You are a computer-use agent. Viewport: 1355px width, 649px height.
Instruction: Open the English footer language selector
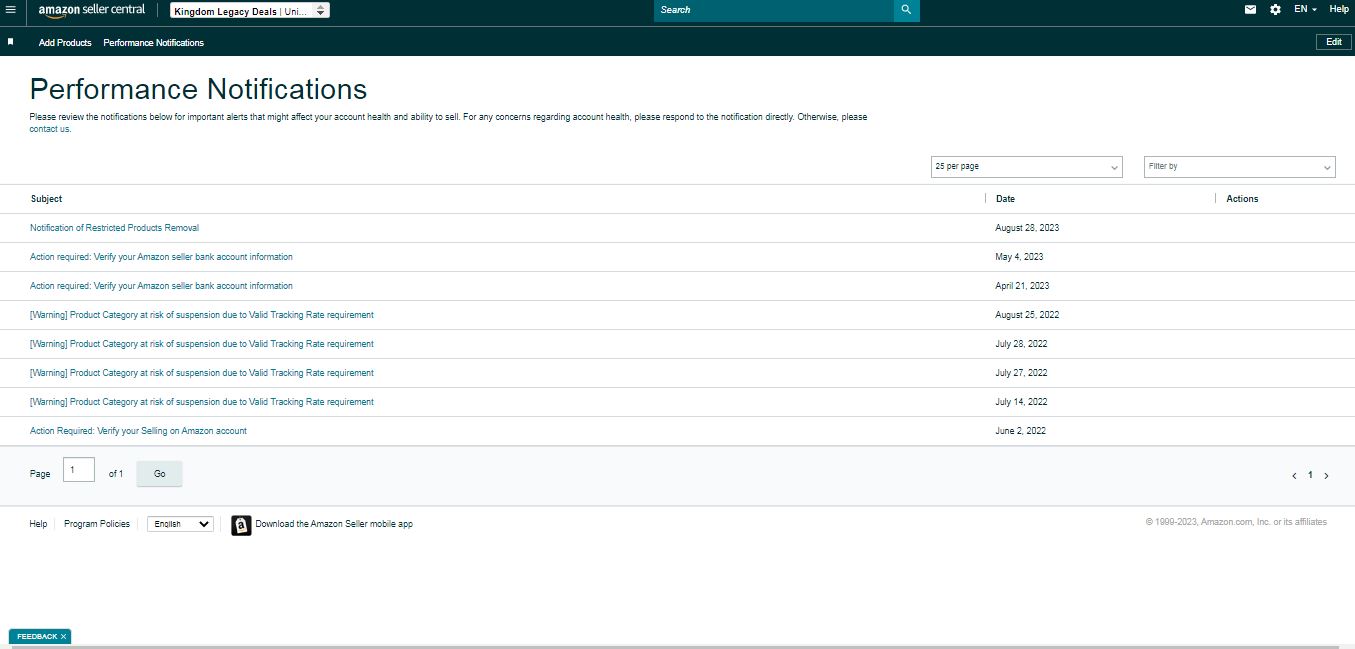[180, 524]
